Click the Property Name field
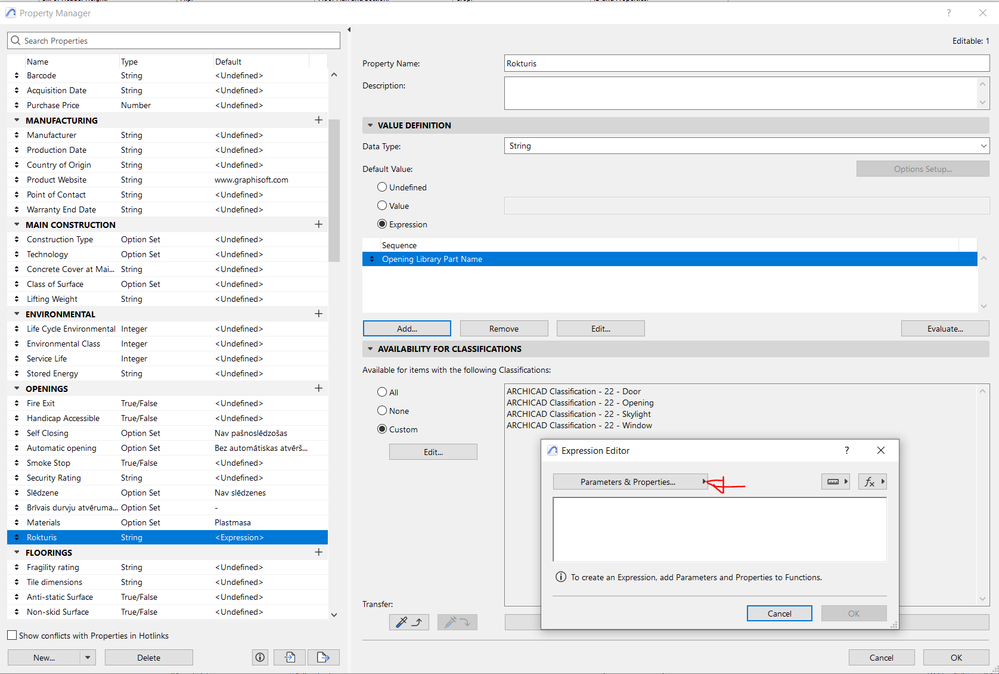This screenshot has height=674, width=999. [747, 63]
